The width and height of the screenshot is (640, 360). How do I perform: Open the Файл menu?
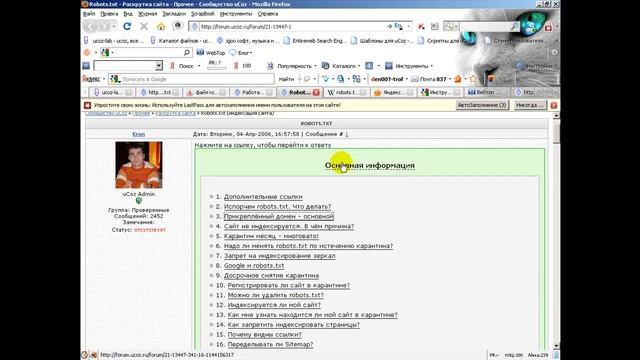(x=89, y=13)
